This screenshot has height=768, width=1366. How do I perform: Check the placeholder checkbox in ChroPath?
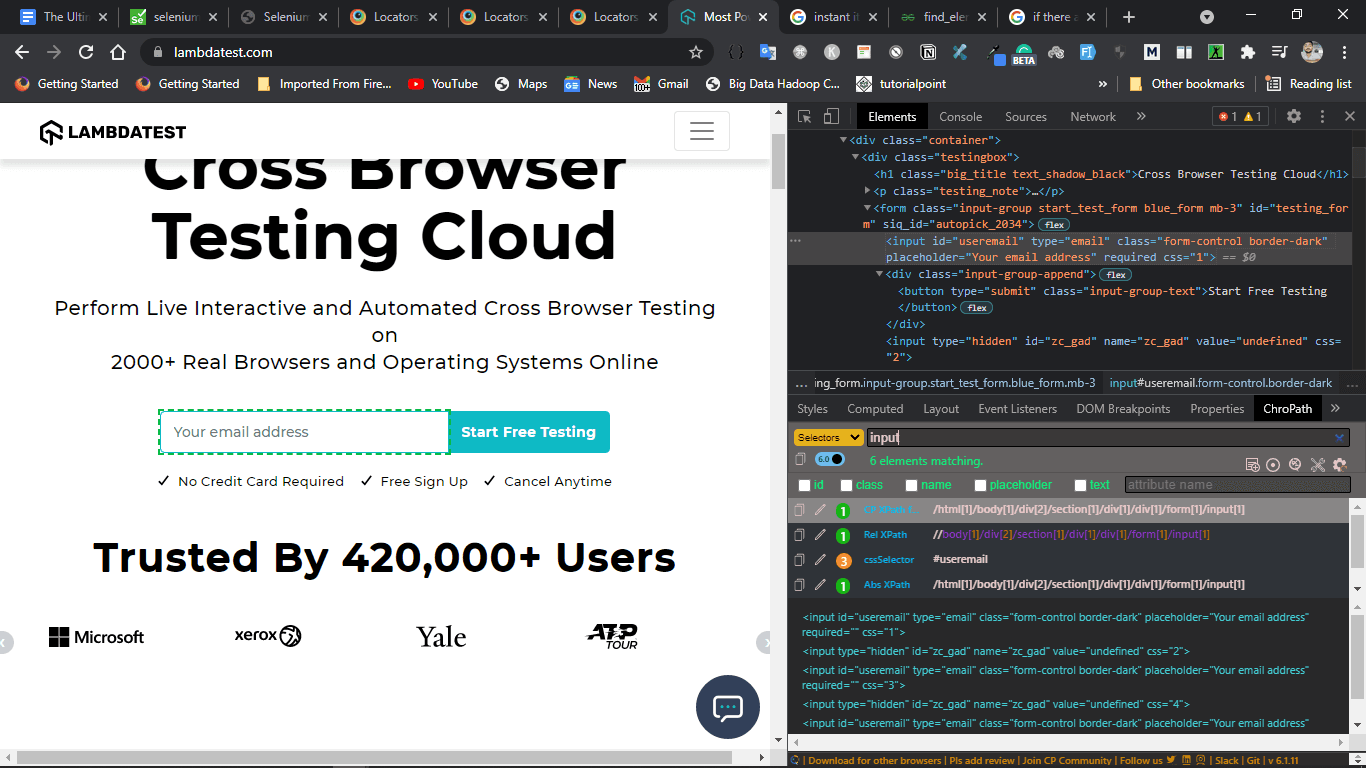click(x=981, y=484)
